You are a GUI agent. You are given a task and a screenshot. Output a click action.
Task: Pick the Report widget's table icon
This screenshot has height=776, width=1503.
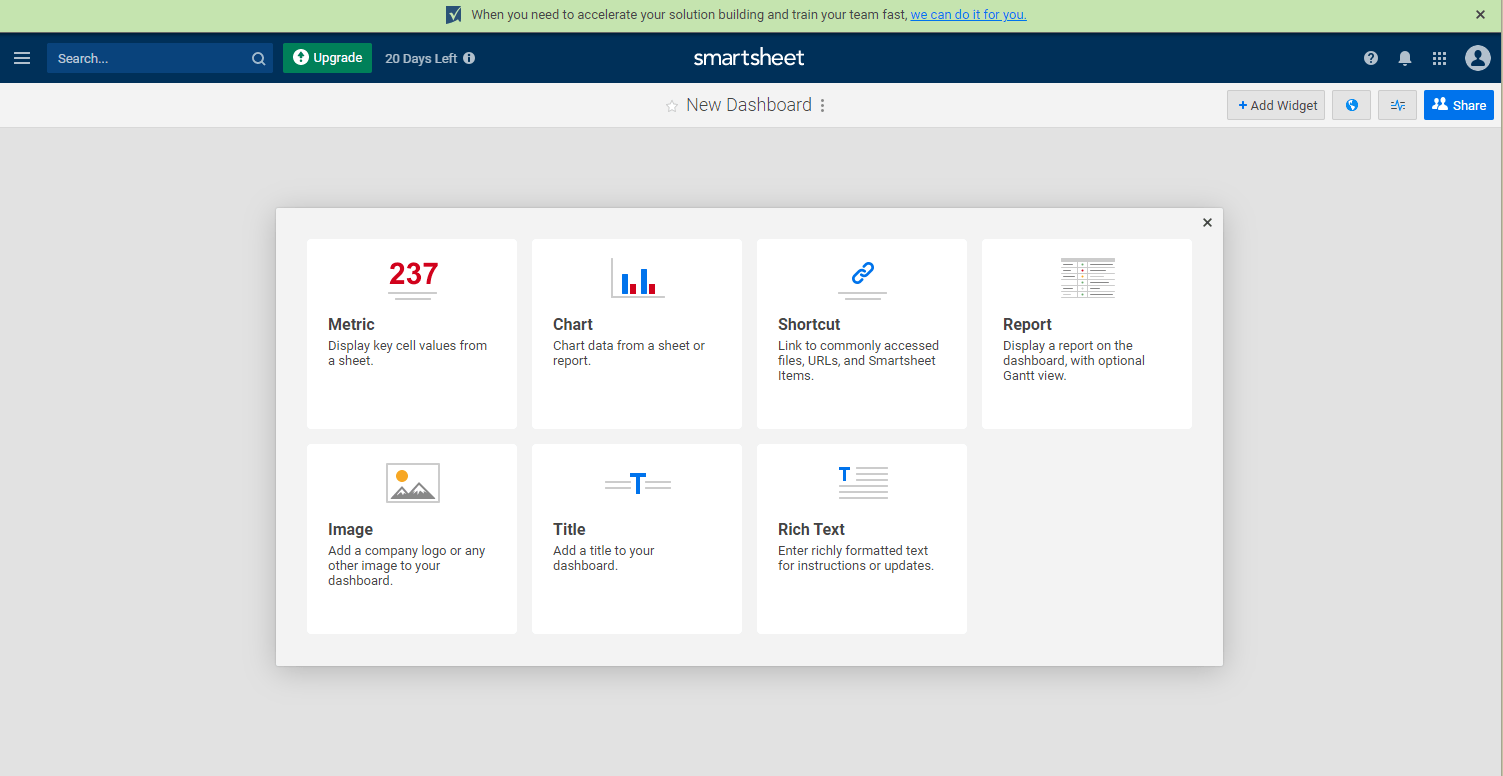pos(1088,278)
